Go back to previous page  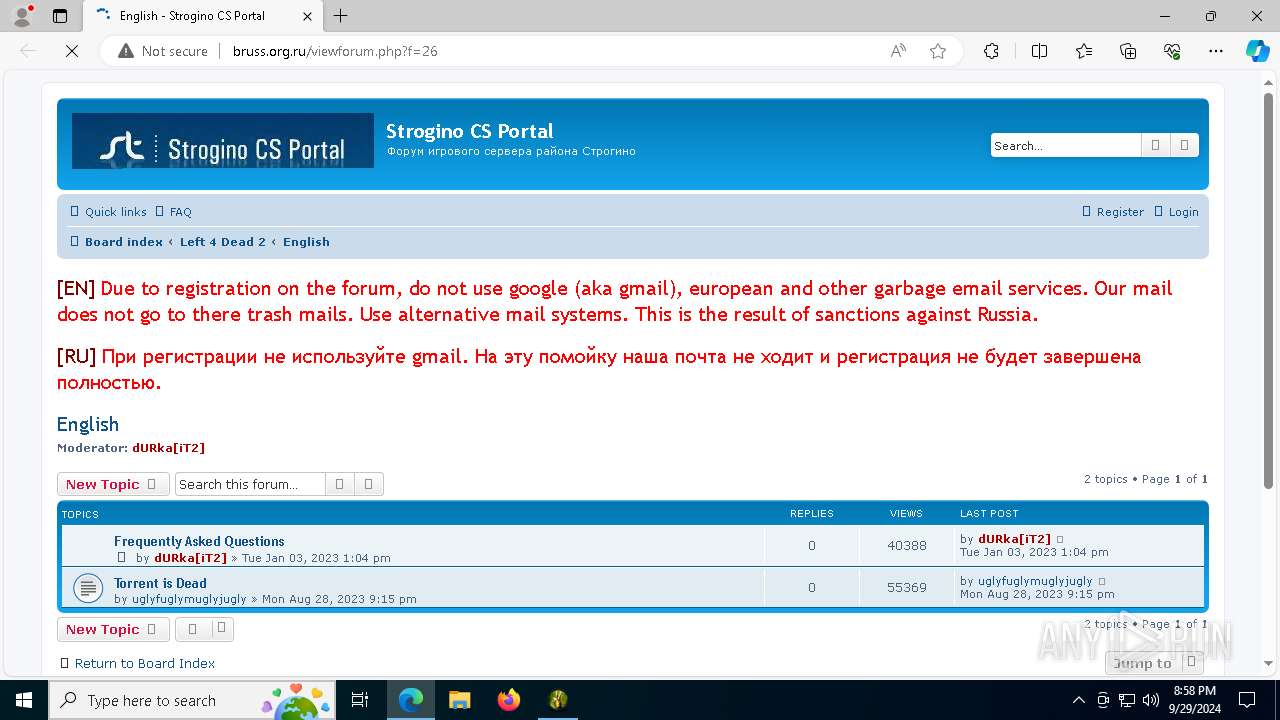(28, 51)
